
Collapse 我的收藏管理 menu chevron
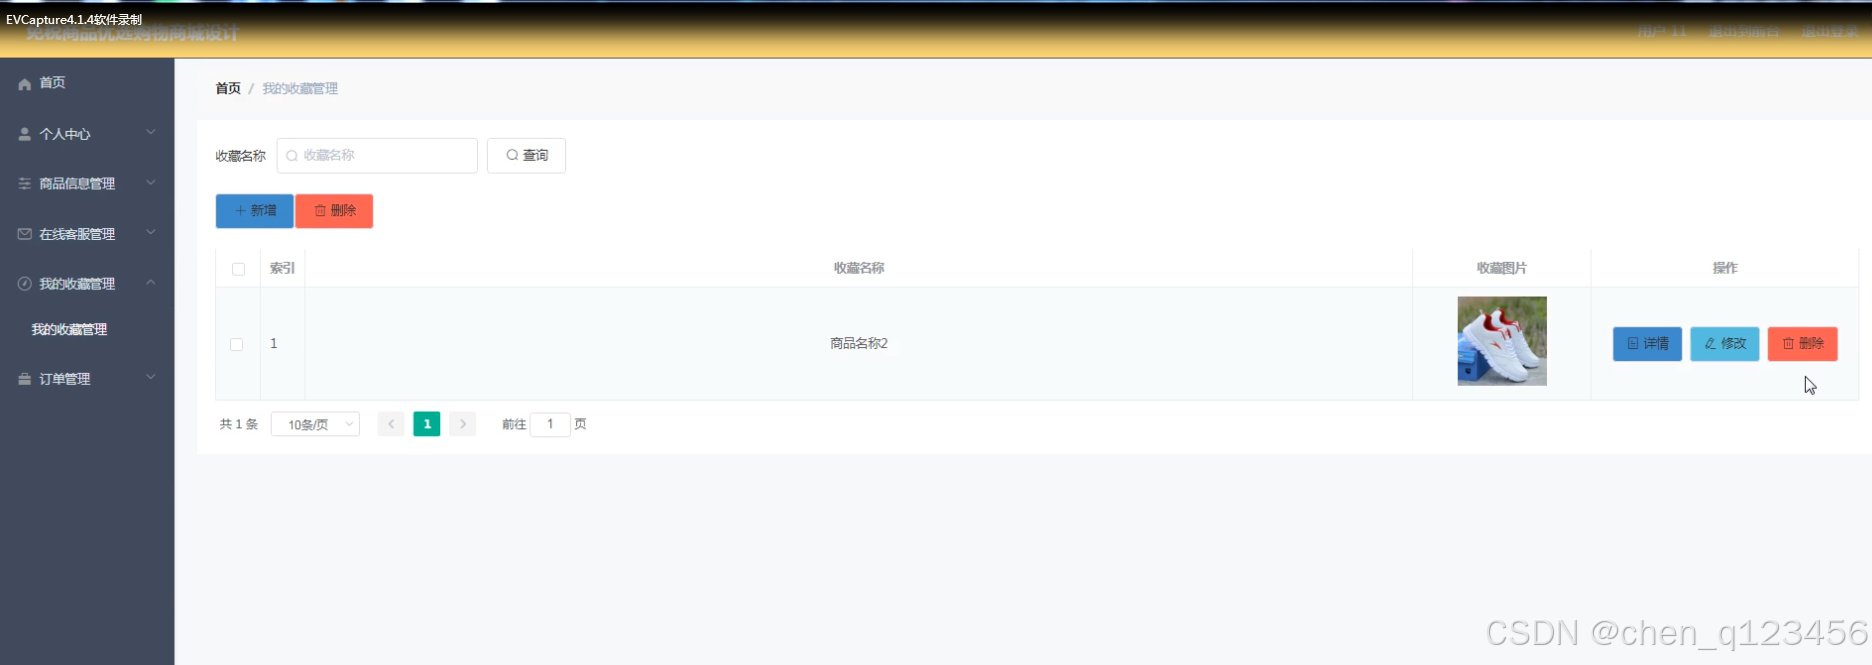point(151,283)
